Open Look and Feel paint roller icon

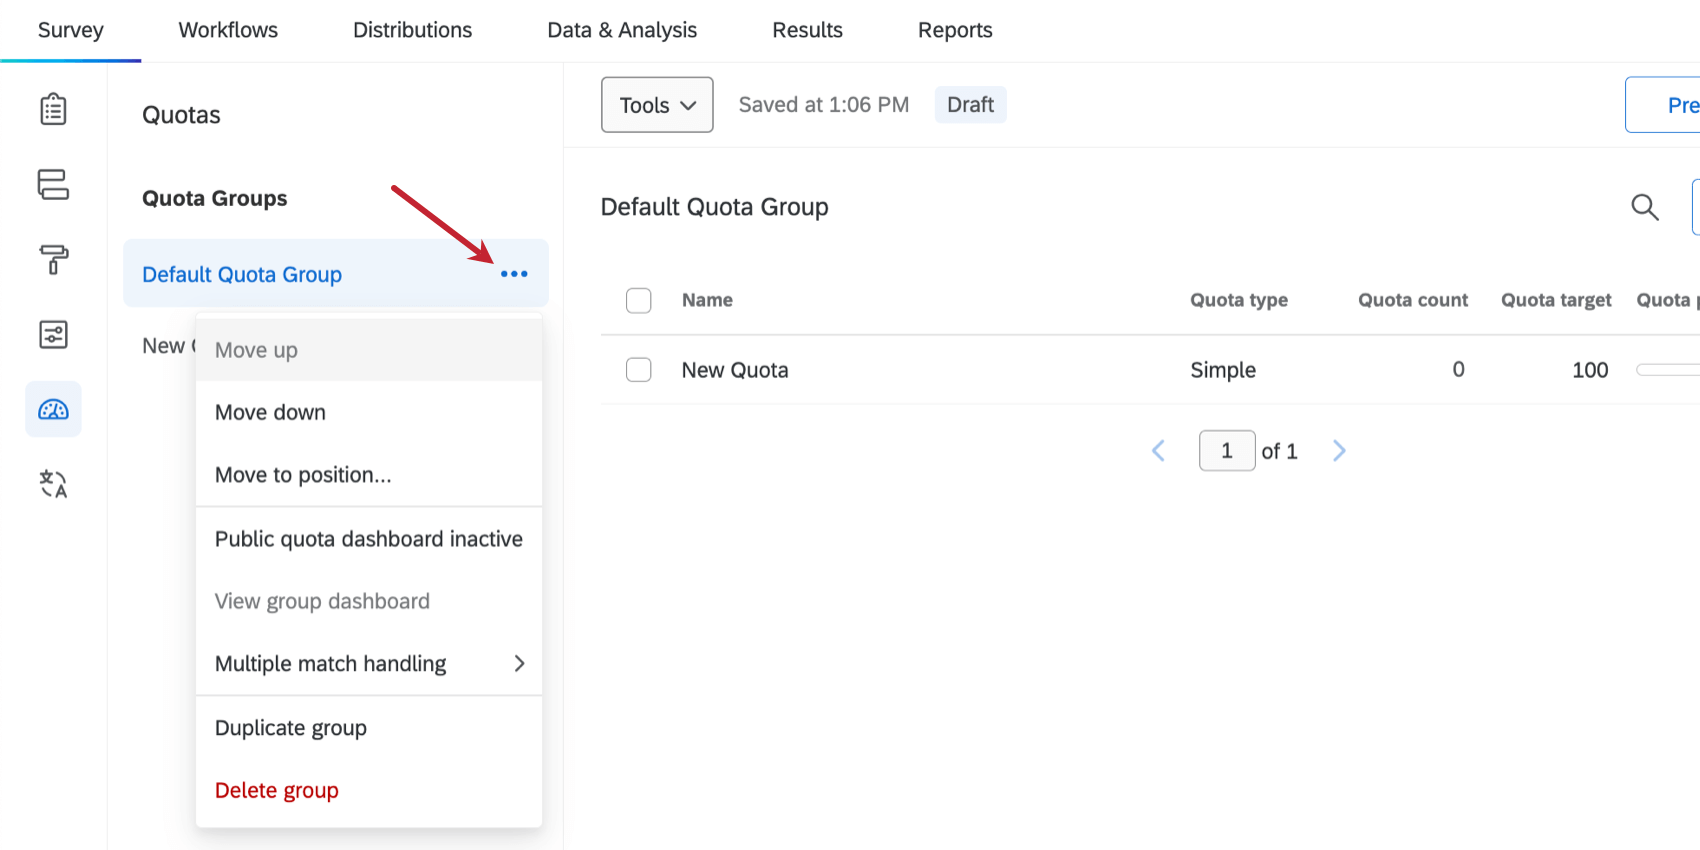53,259
